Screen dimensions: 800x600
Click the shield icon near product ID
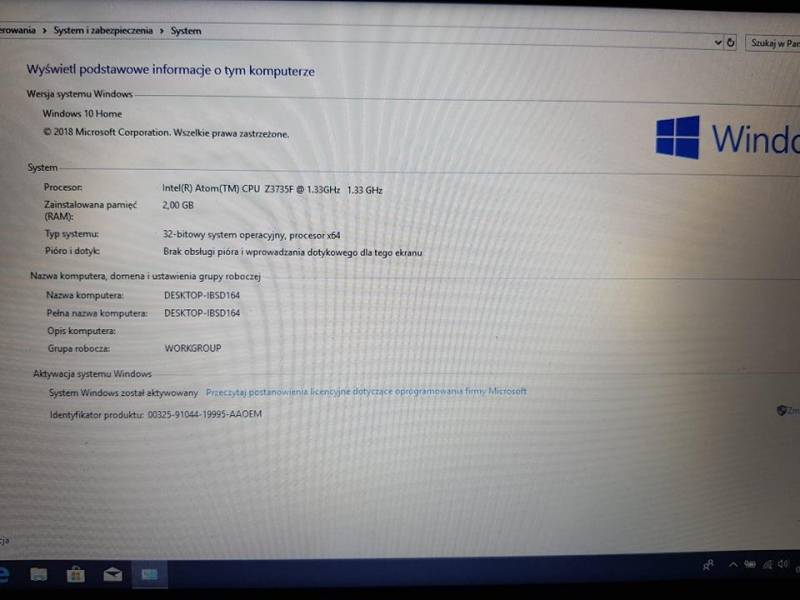point(781,410)
